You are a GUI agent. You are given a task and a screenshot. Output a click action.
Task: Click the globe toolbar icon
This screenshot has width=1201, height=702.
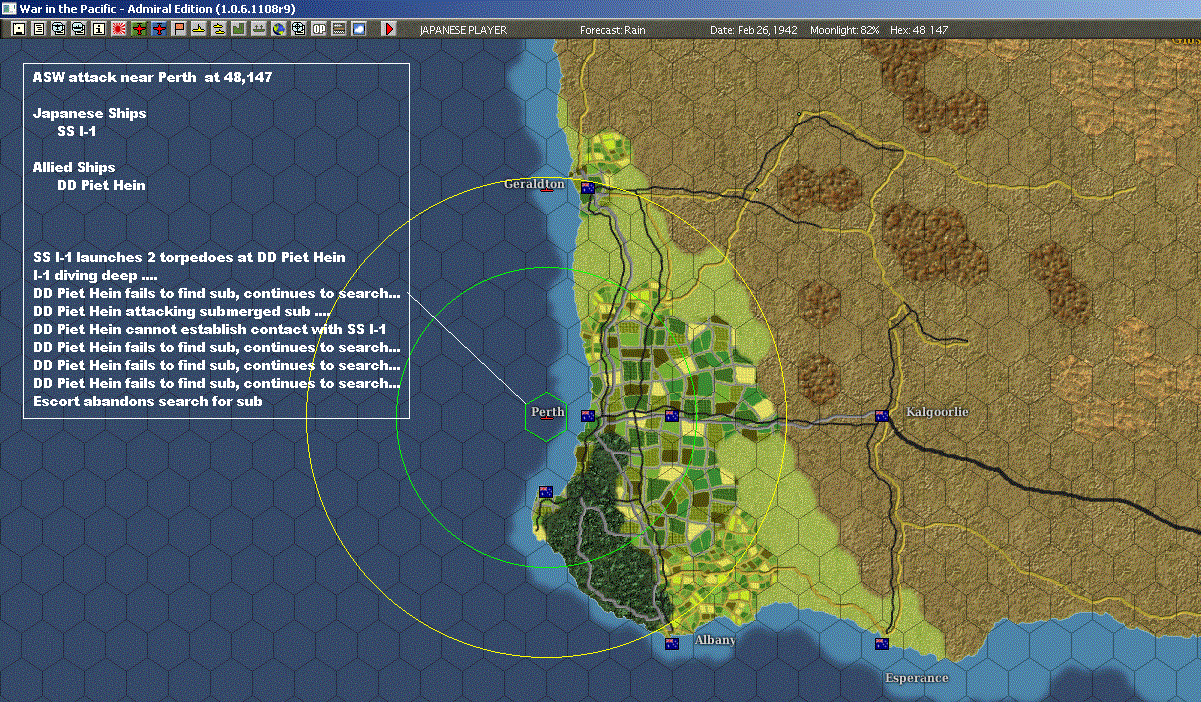[x=278, y=29]
